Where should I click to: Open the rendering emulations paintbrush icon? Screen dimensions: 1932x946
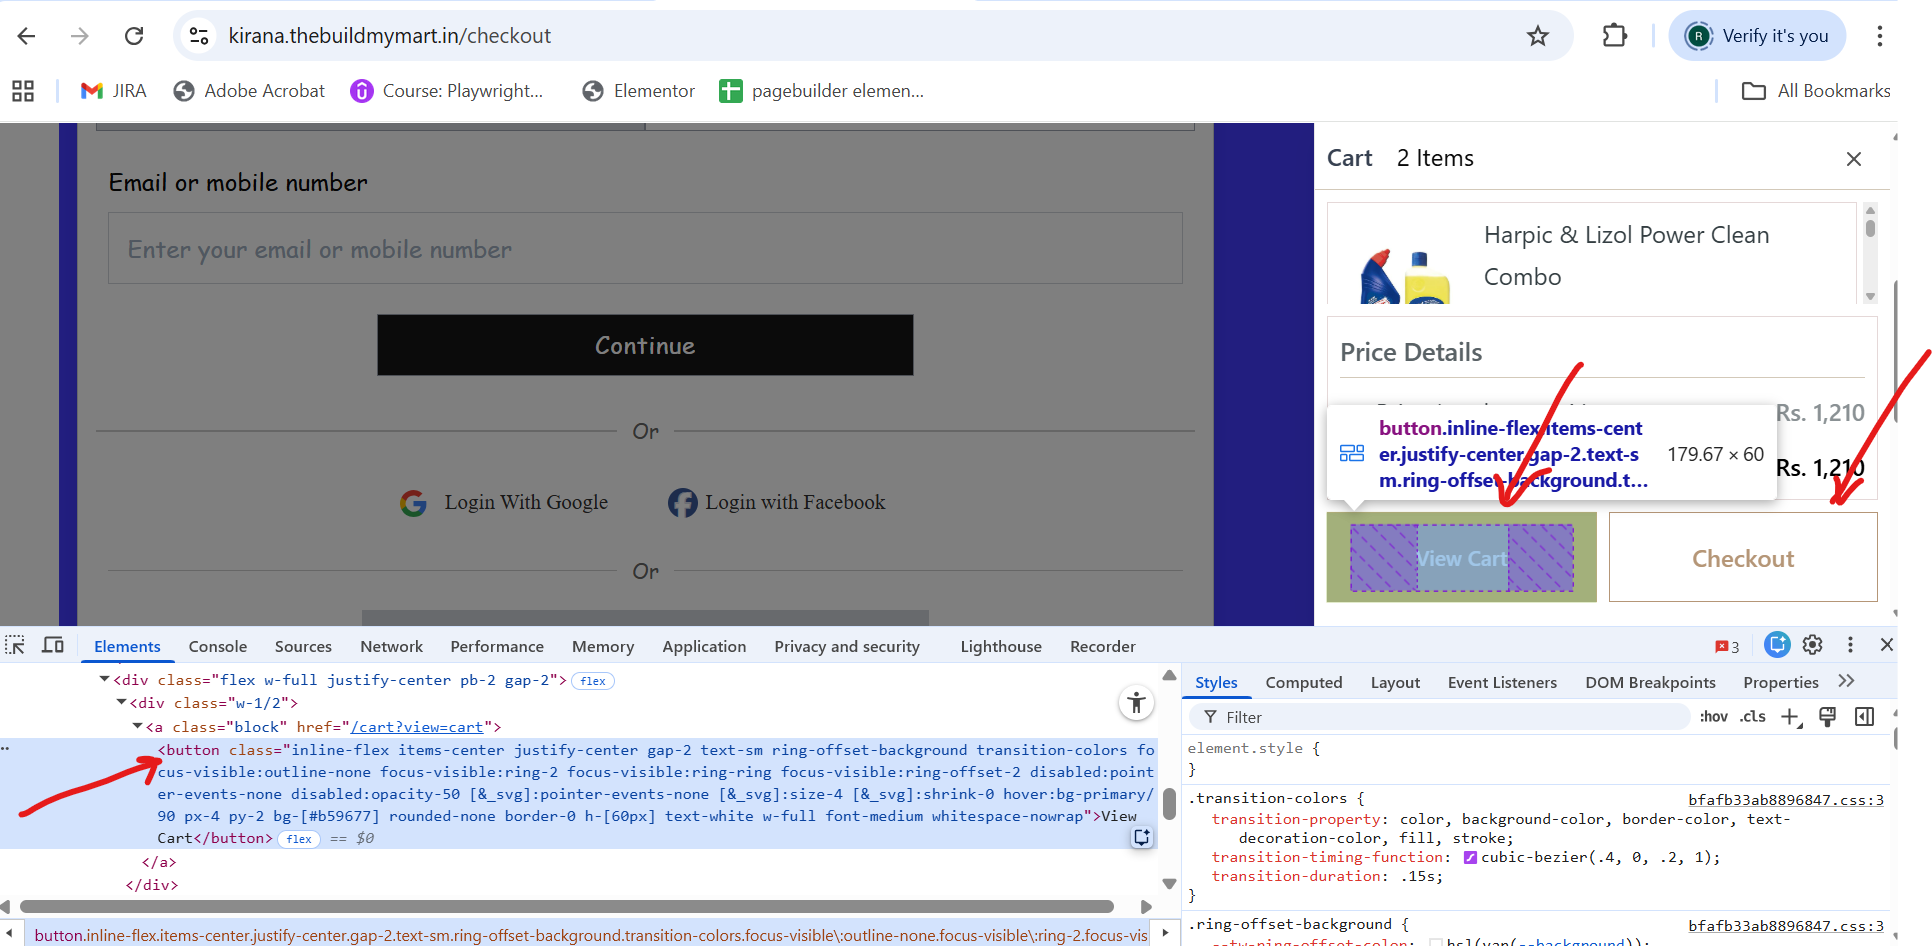[1827, 717]
